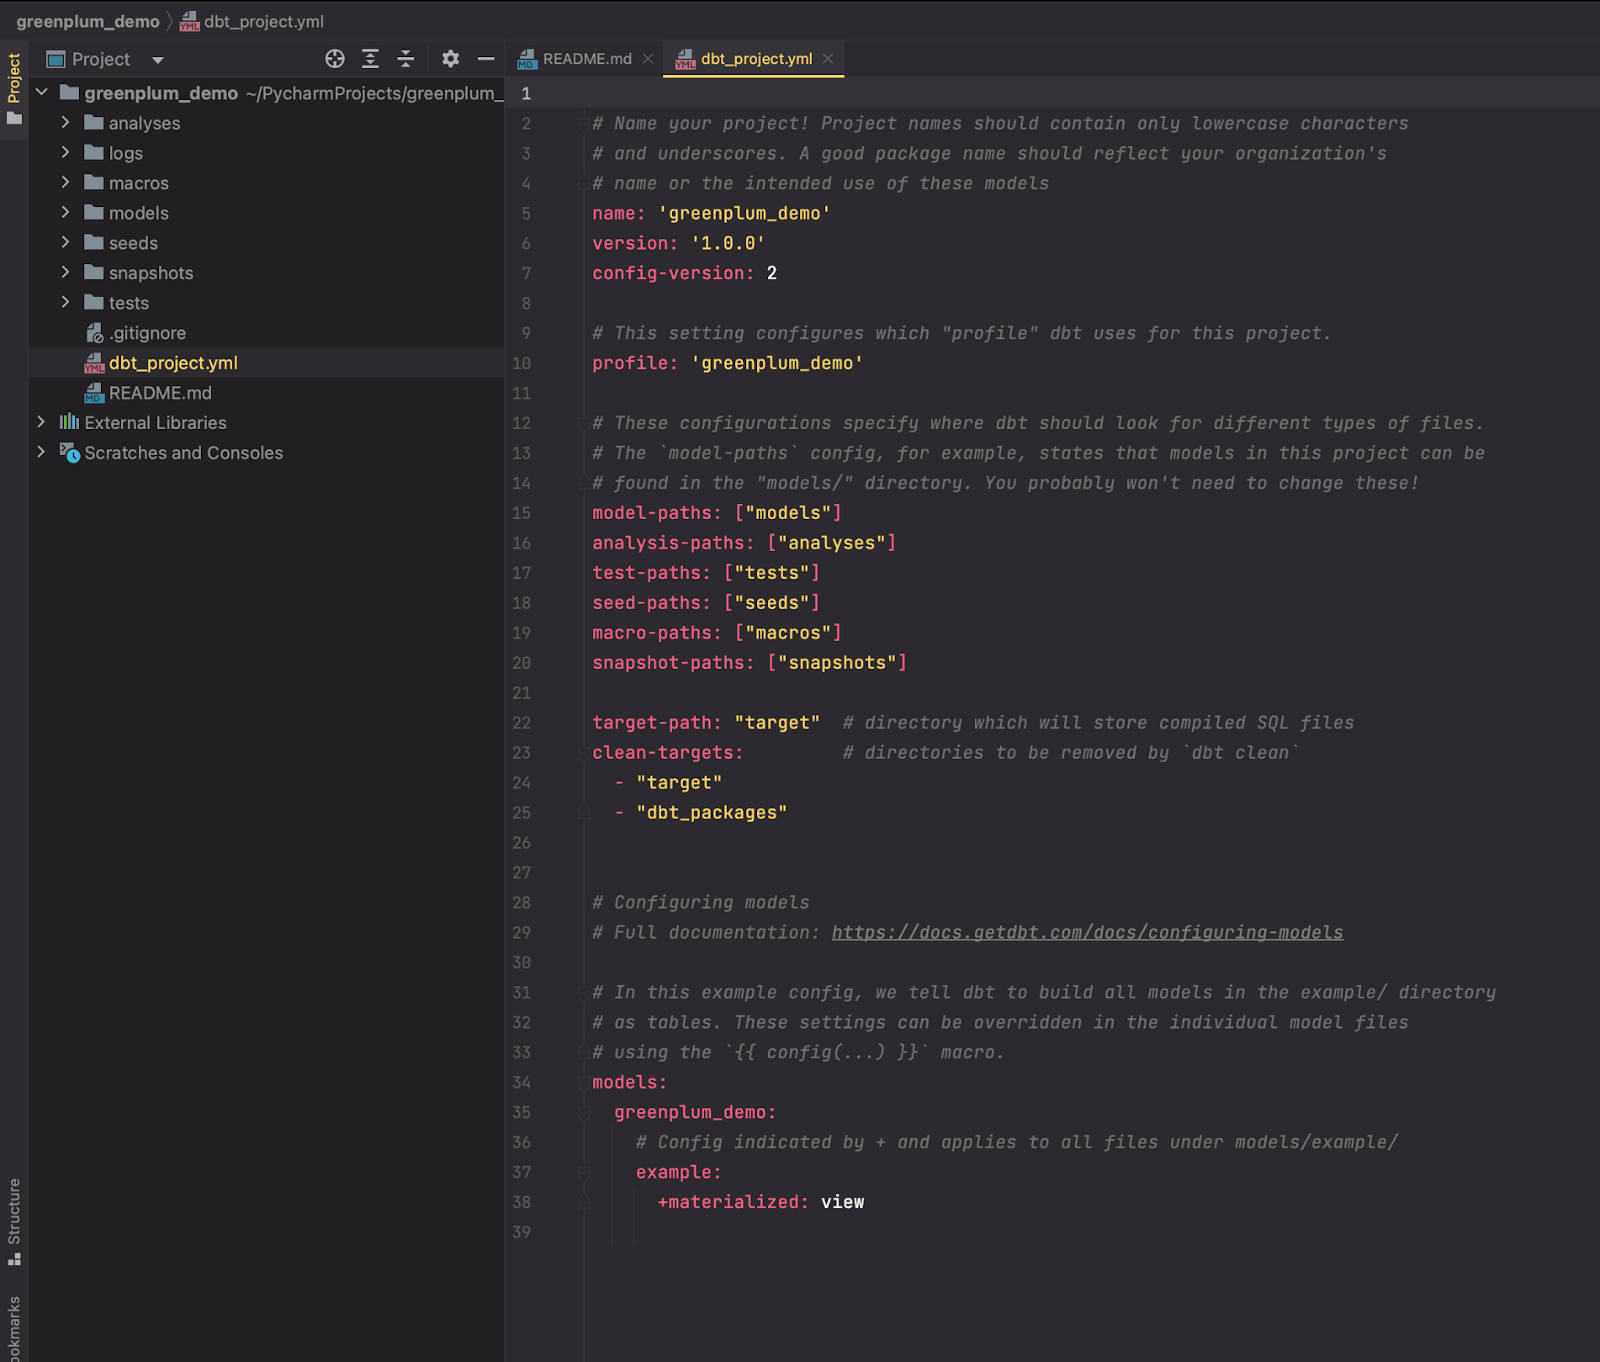Click the seed-paths line in editor

(x=706, y=603)
